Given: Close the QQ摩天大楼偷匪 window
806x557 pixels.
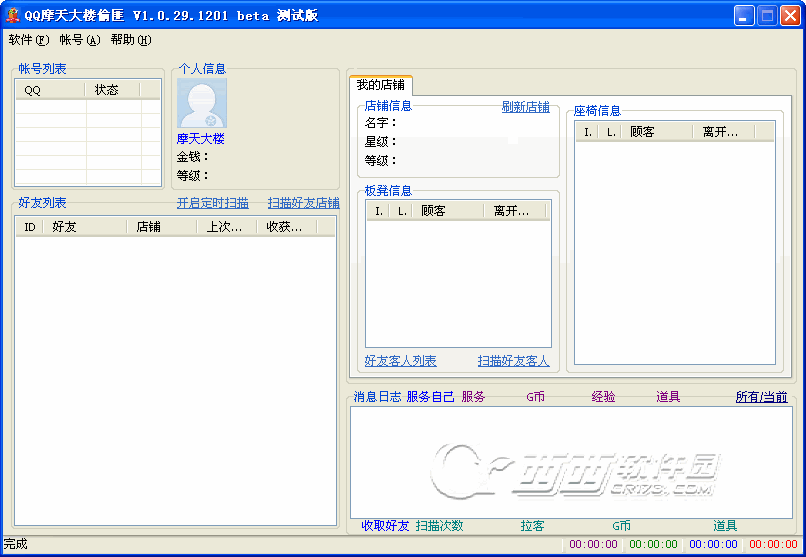Looking at the screenshot, I should 790,15.
